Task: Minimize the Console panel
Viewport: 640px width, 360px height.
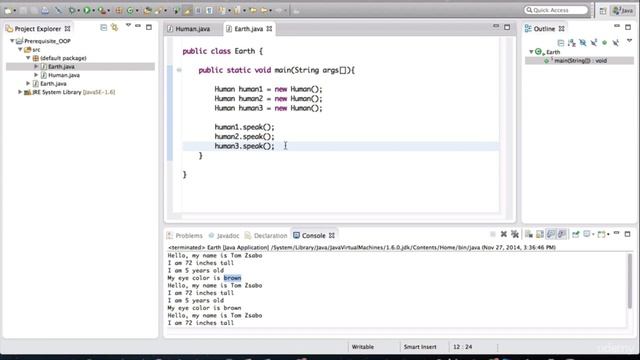Action: [617, 233]
